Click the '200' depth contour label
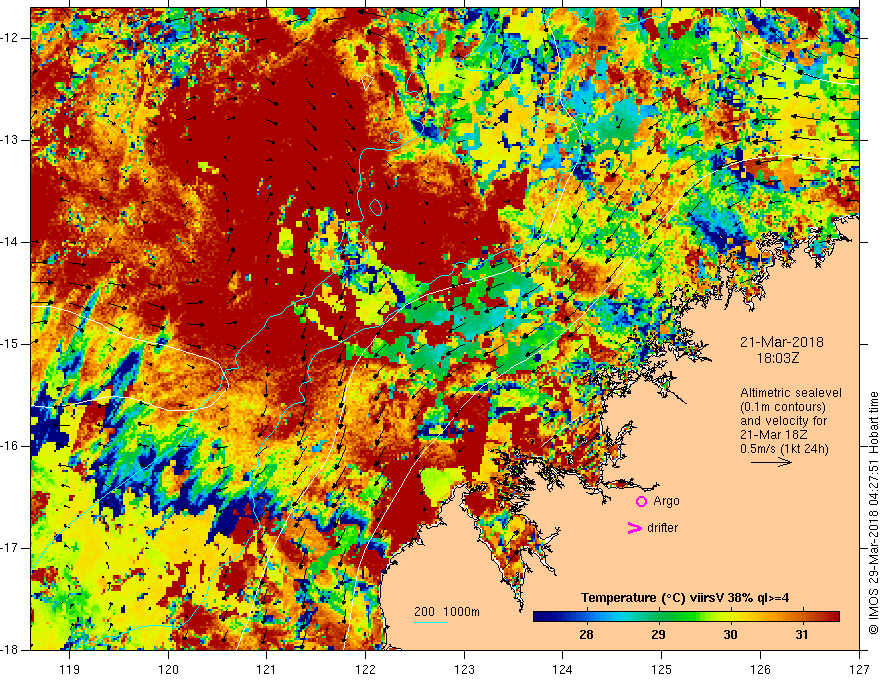The width and height of the screenshot is (880, 680). coord(424,612)
